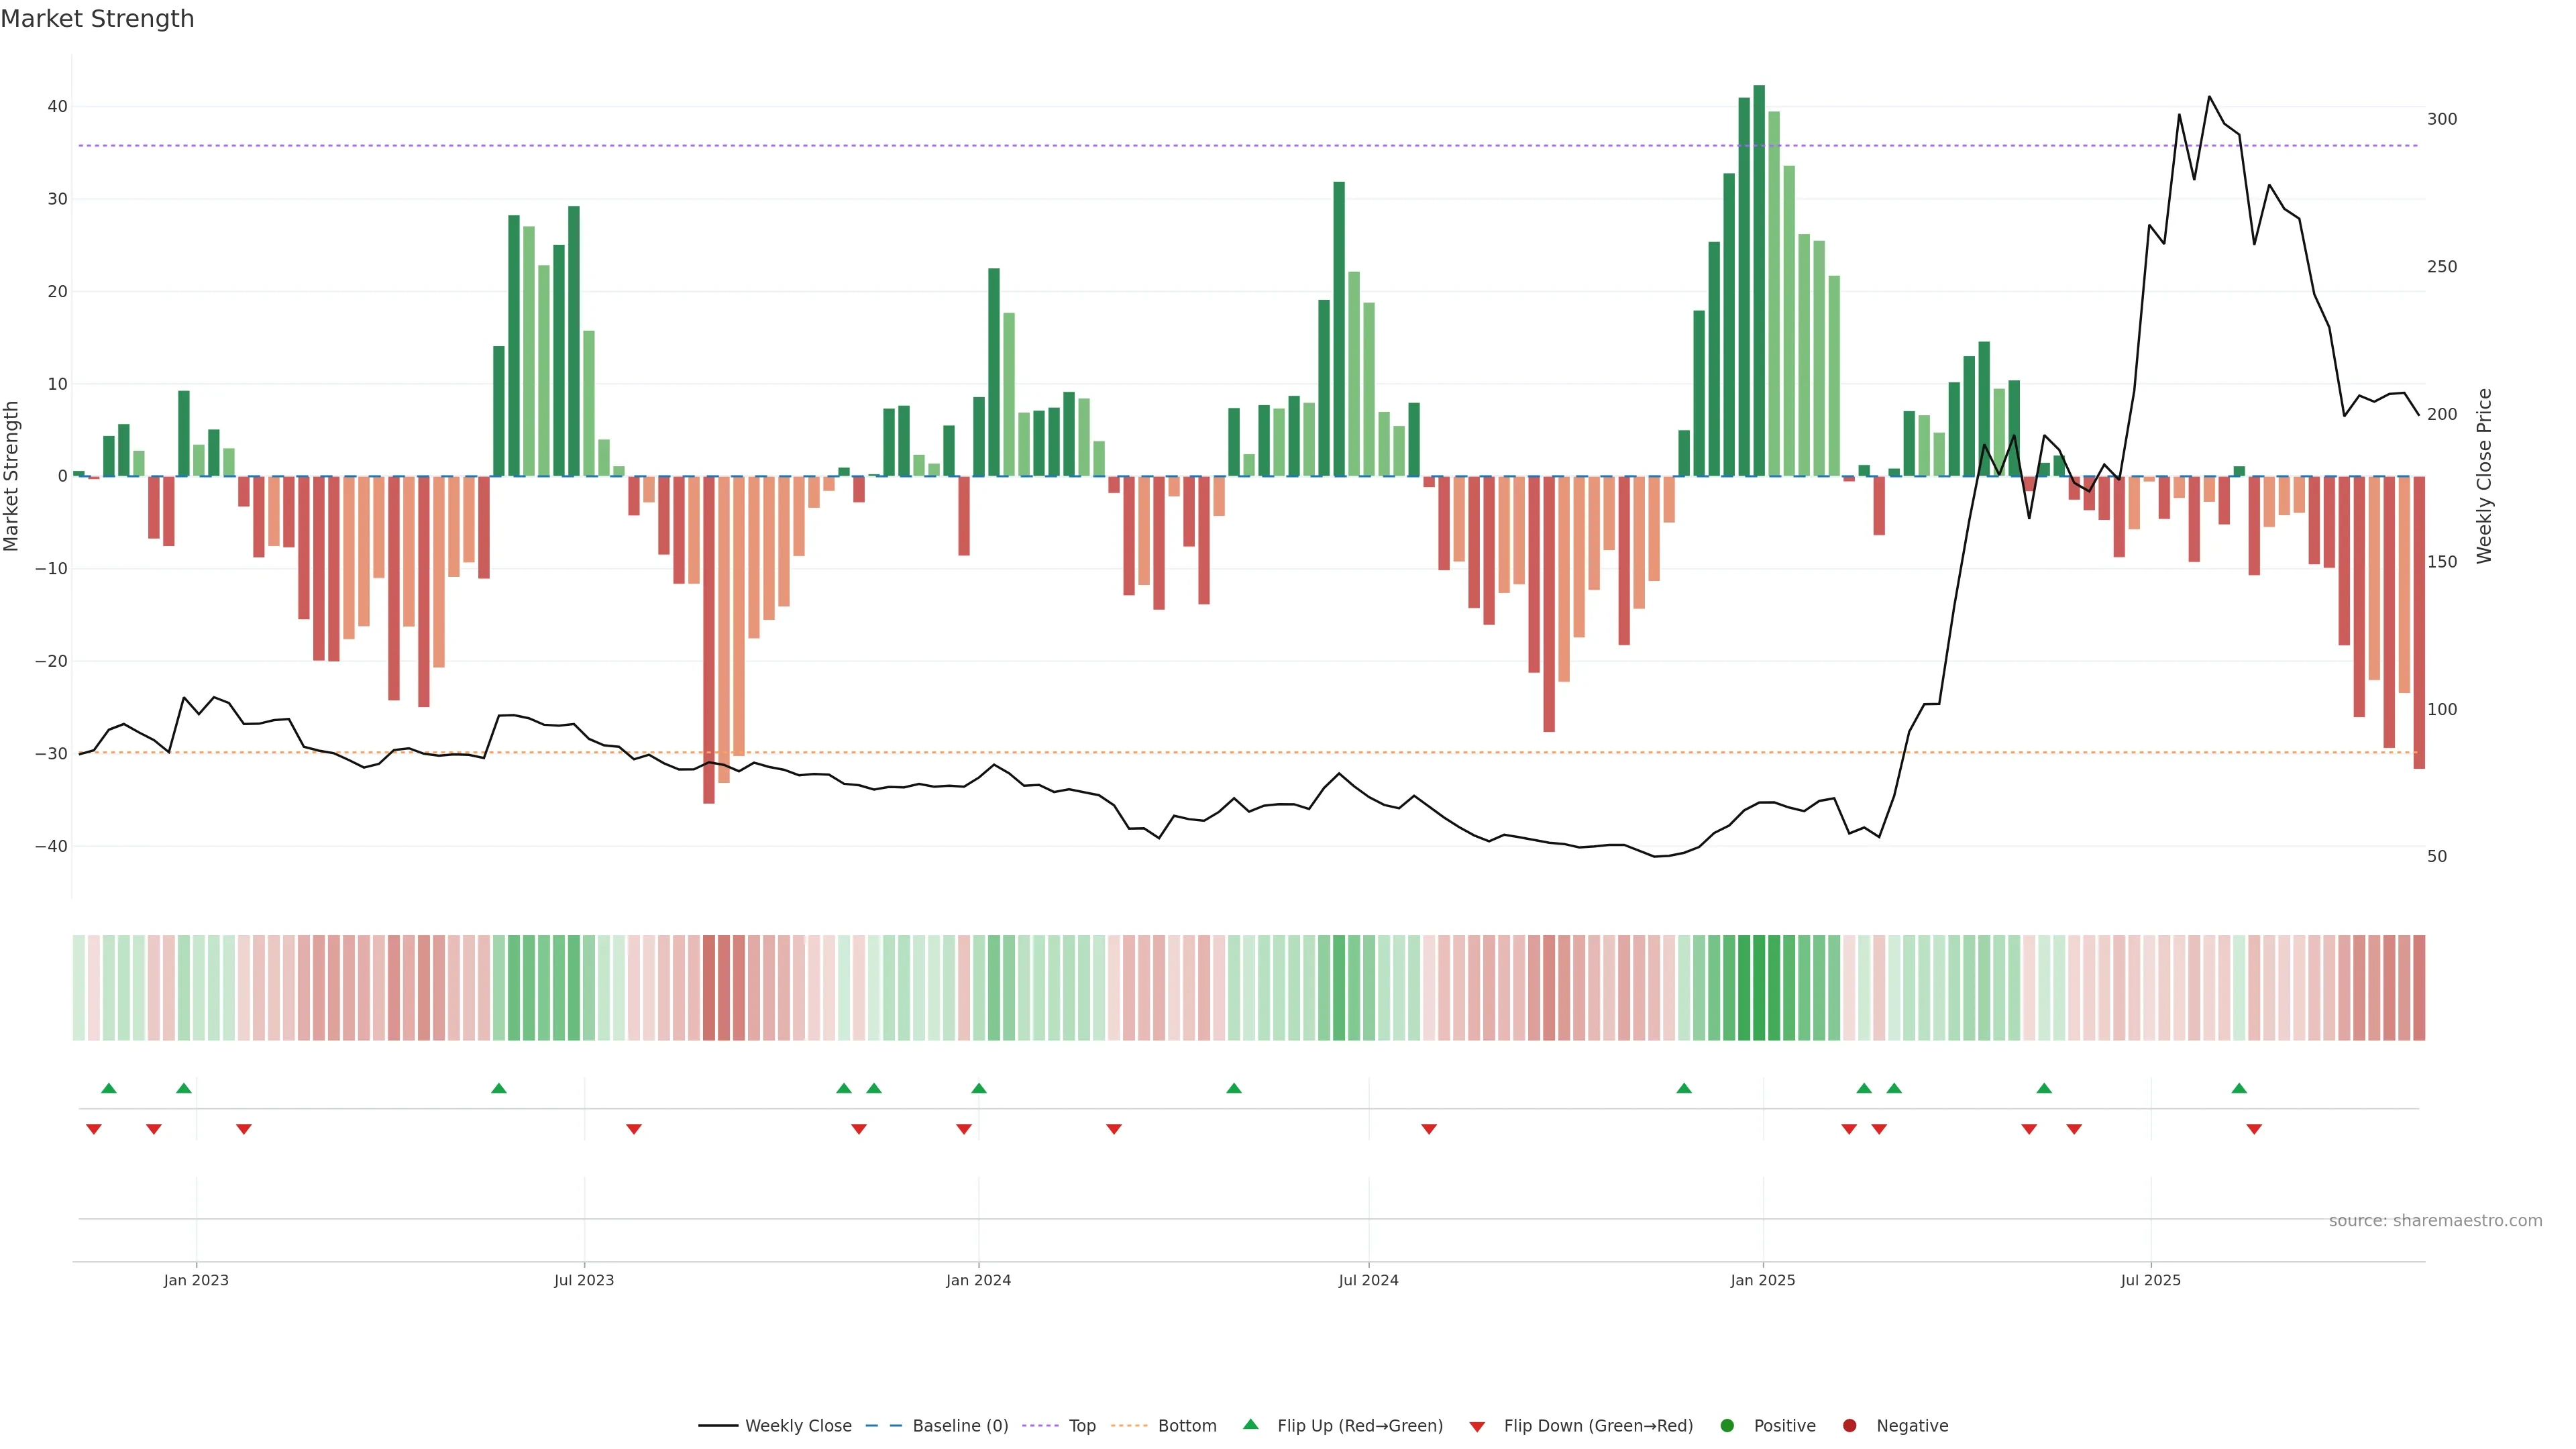The image size is (2576, 1449).
Task: Click the Positive green circle legend icon
Action: pos(1727,1426)
